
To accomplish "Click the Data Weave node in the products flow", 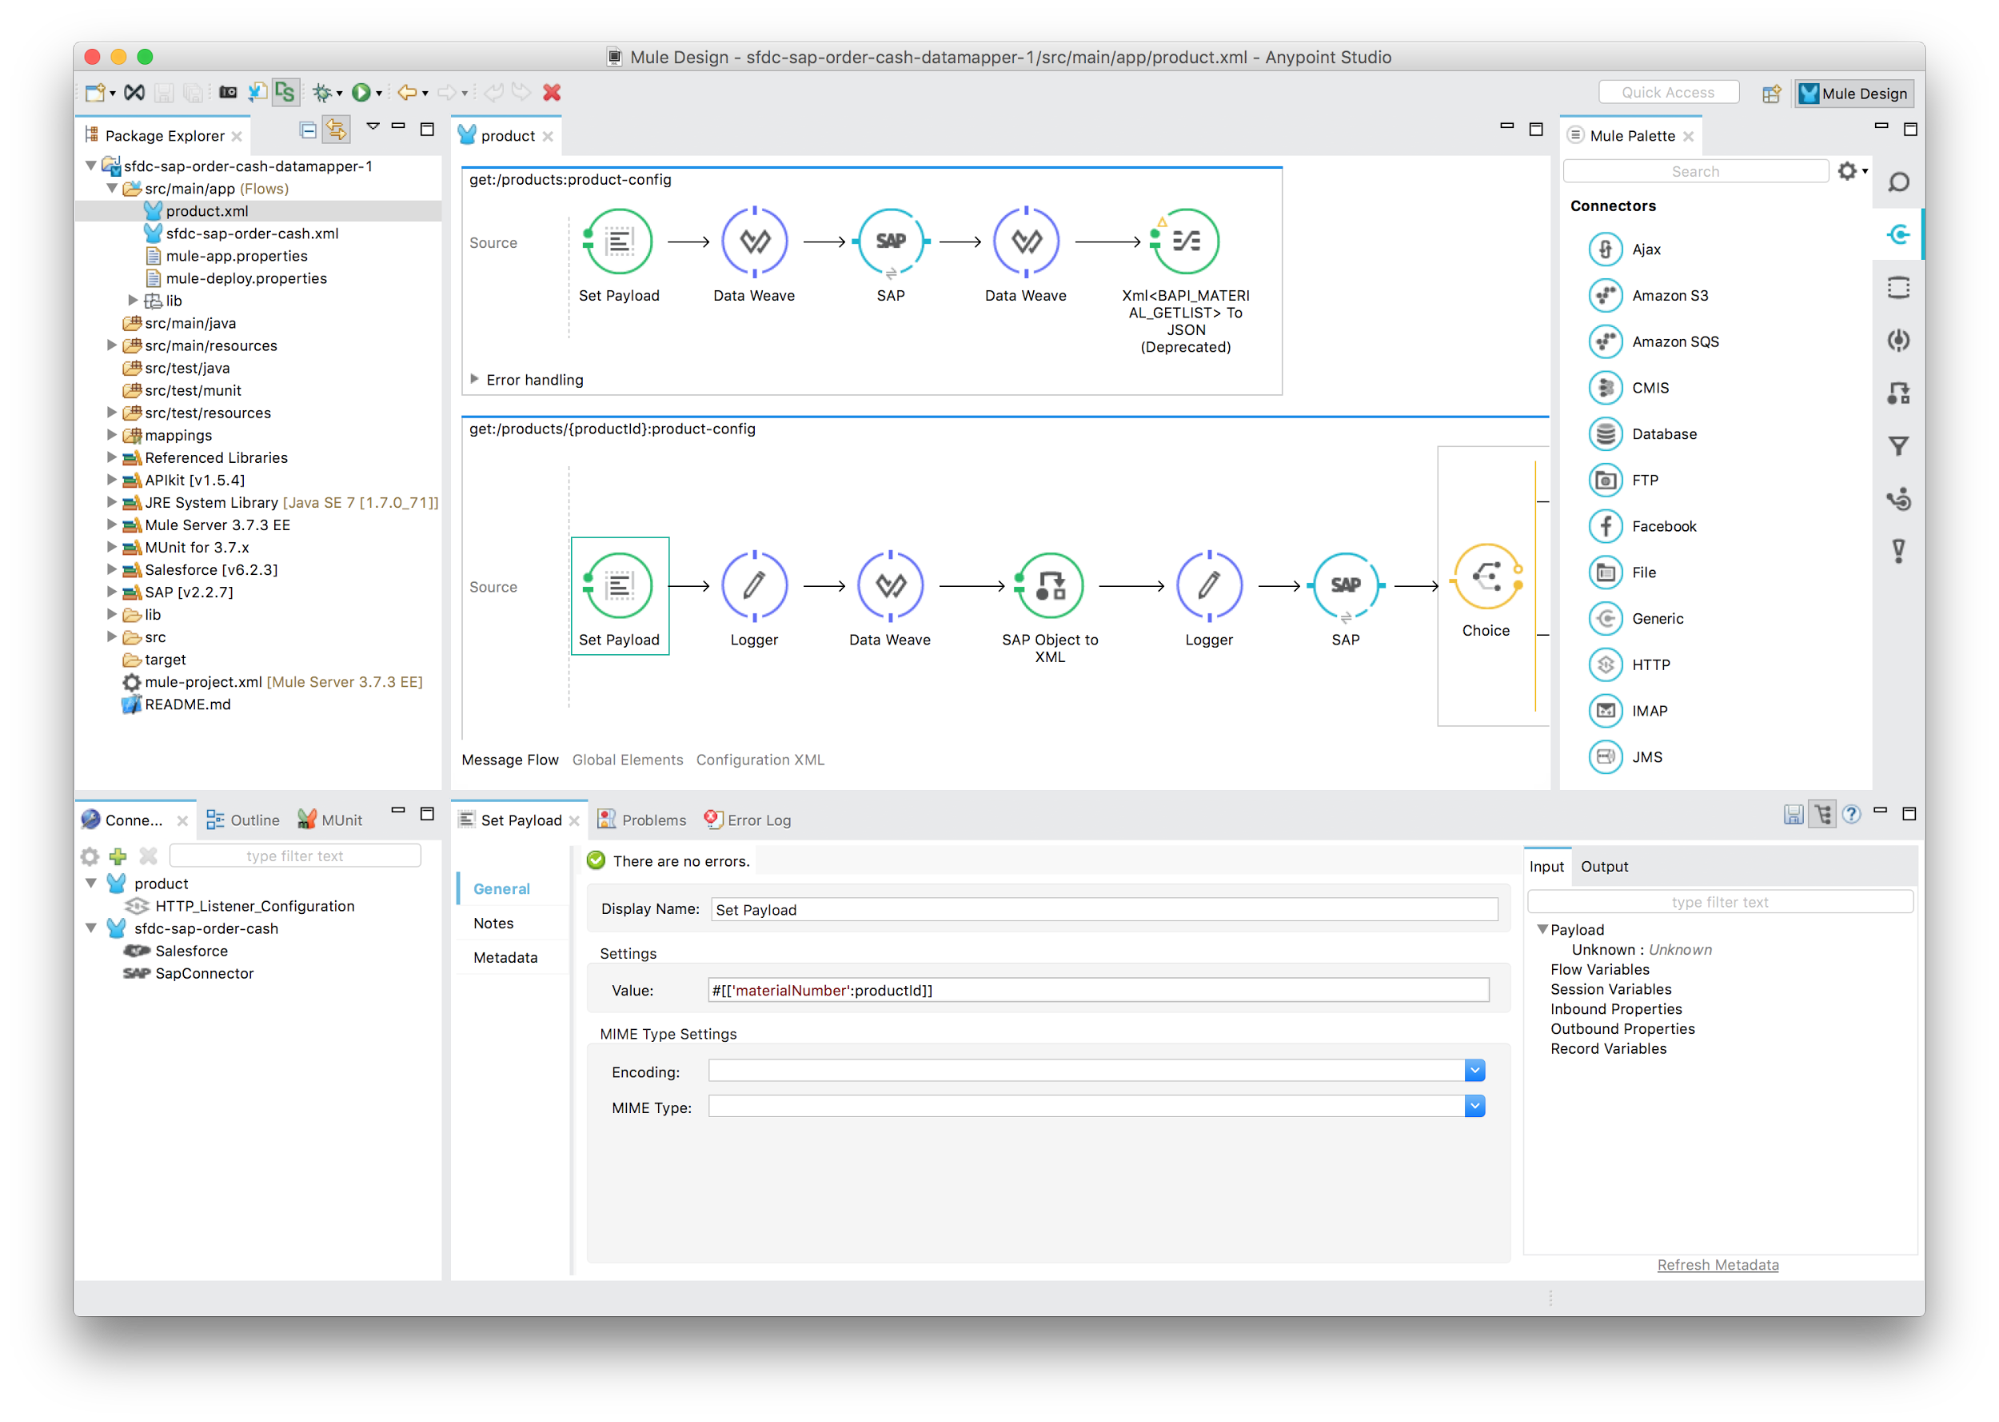I will click(x=754, y=242).
